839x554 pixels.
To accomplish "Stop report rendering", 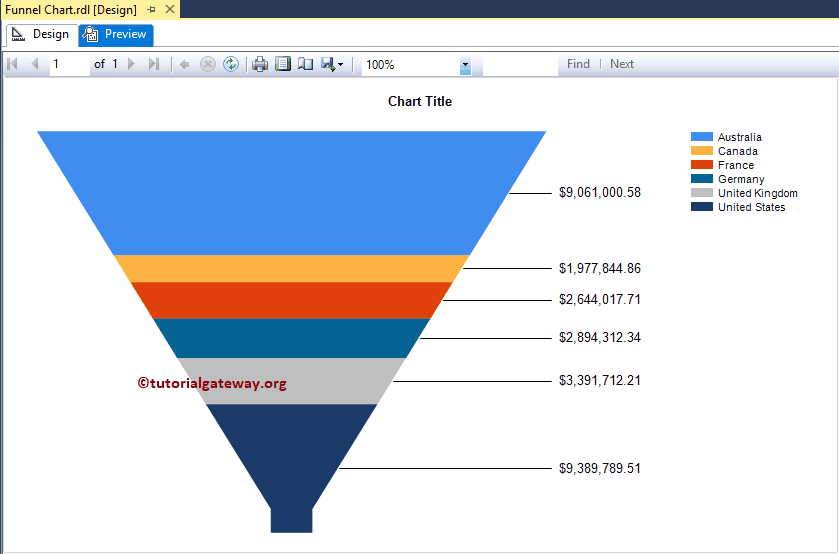I will click(208, 64).
